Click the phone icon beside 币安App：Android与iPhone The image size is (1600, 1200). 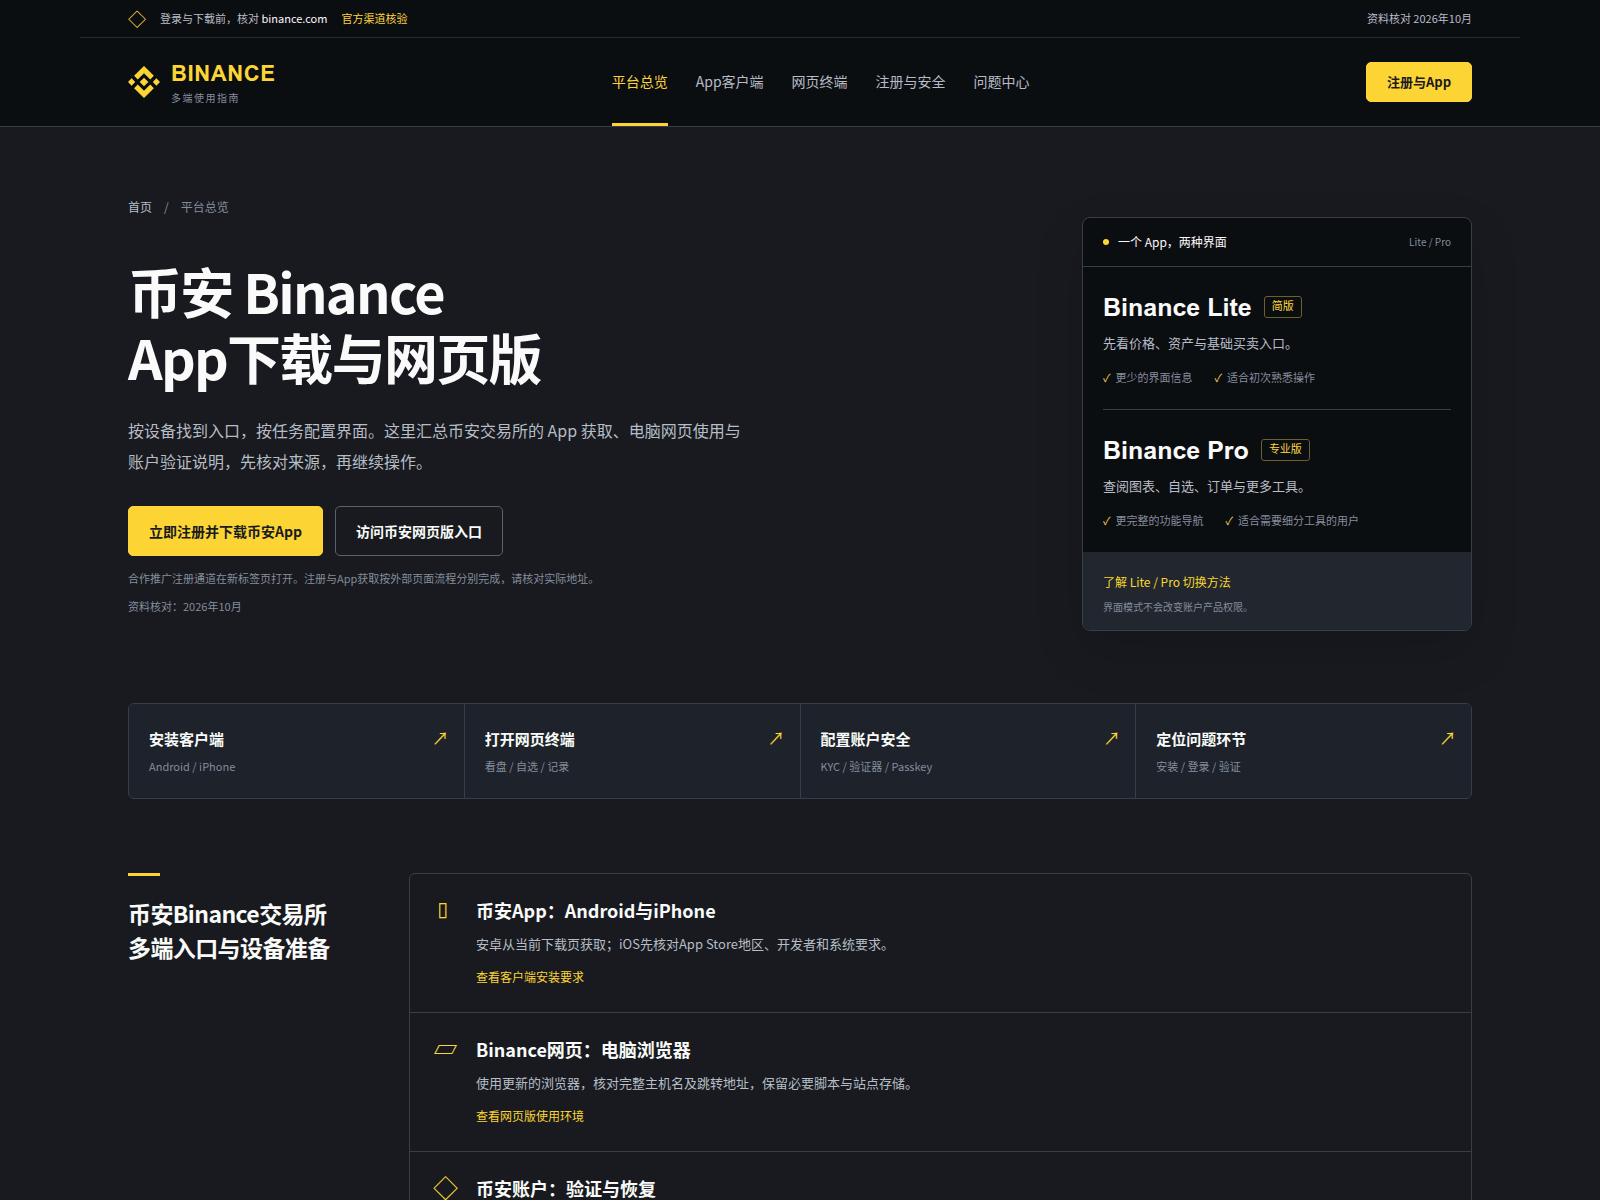(x=443, y=911)
